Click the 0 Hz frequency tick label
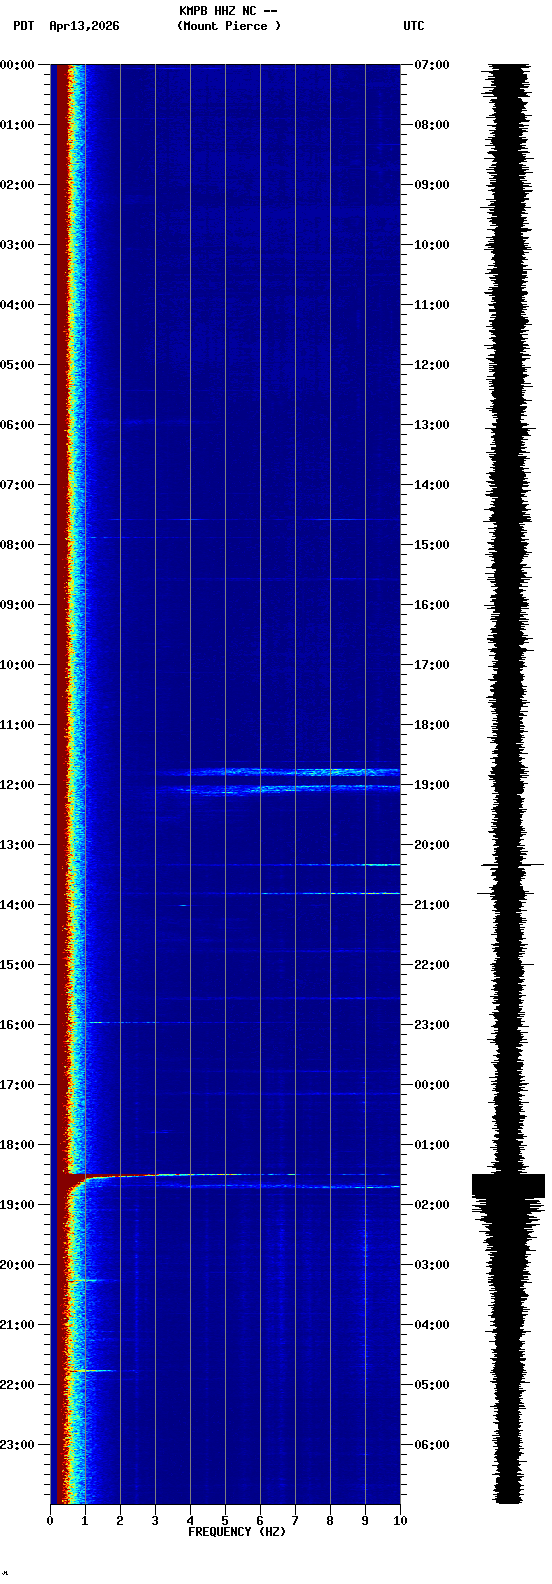 (x=50, y=1521)
